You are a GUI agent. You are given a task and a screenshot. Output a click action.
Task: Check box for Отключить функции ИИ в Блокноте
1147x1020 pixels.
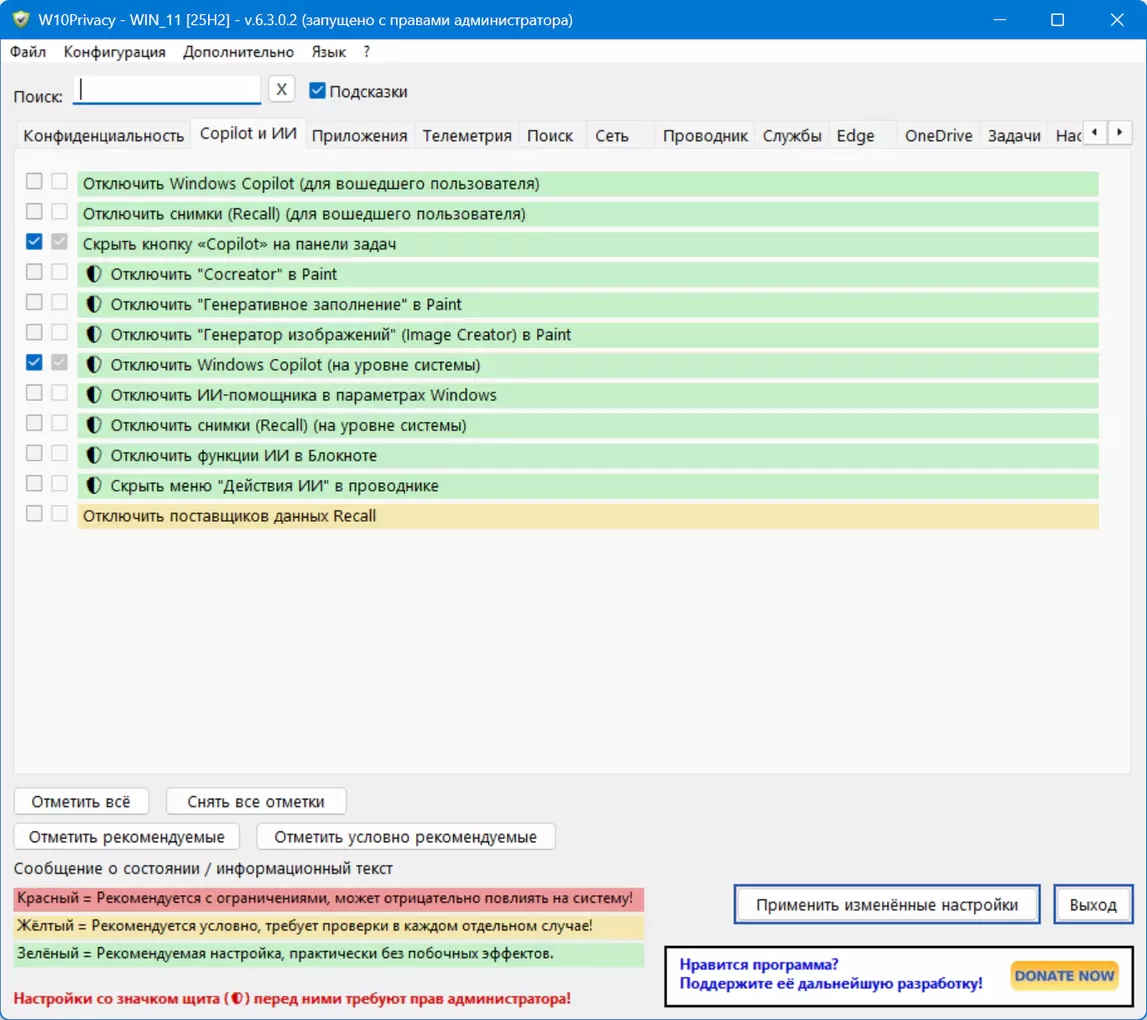34,453
